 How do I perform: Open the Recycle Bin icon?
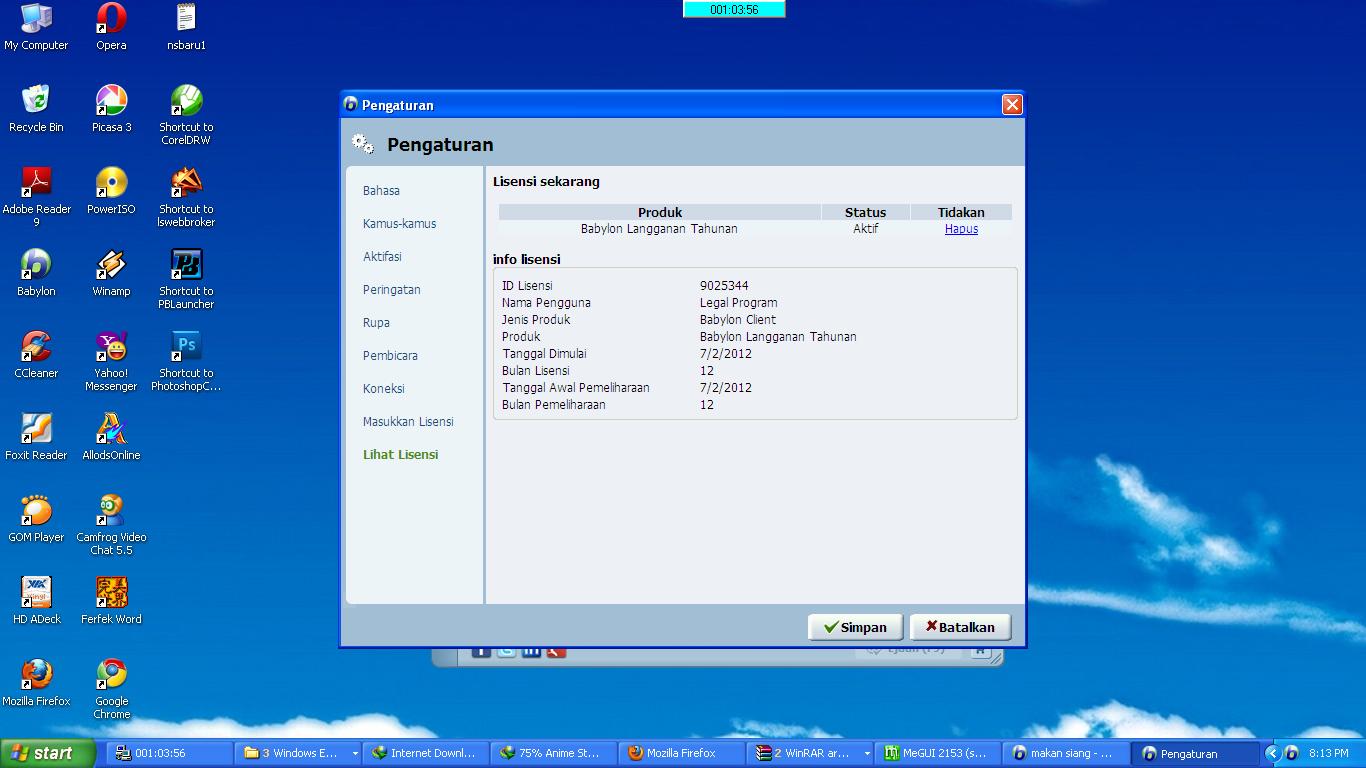(x=36, y=109)
